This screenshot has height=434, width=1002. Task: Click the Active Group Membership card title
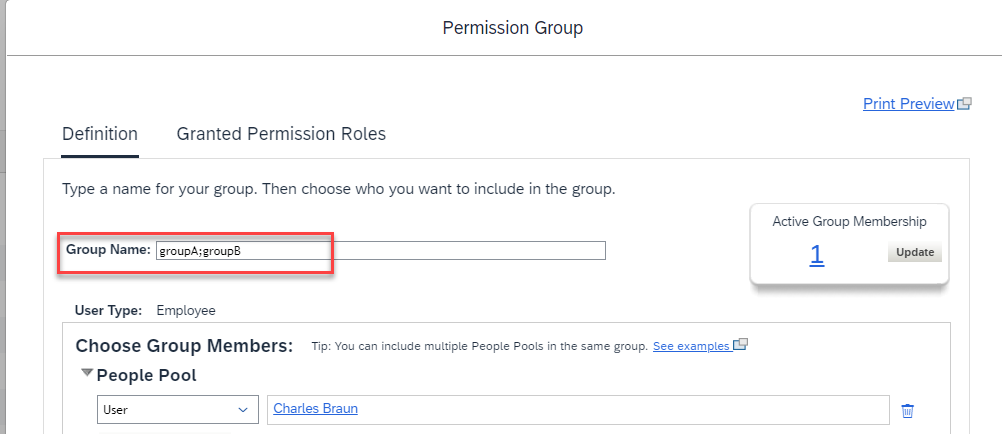point(849,222)
